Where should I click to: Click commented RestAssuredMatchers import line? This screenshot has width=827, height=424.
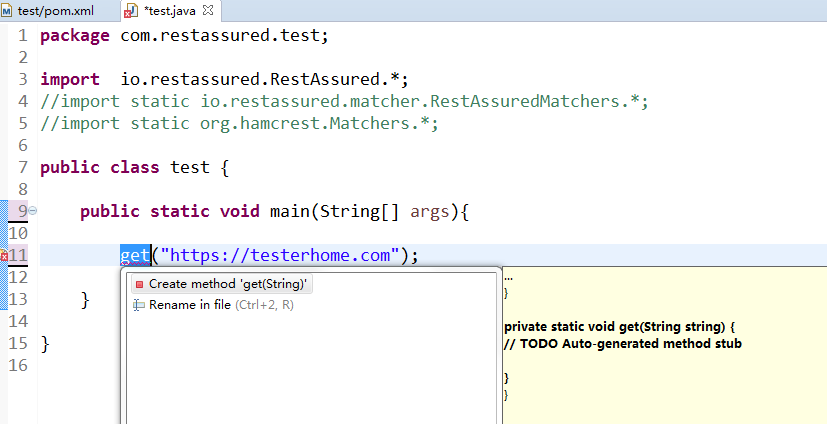click(x=344, y=101)
